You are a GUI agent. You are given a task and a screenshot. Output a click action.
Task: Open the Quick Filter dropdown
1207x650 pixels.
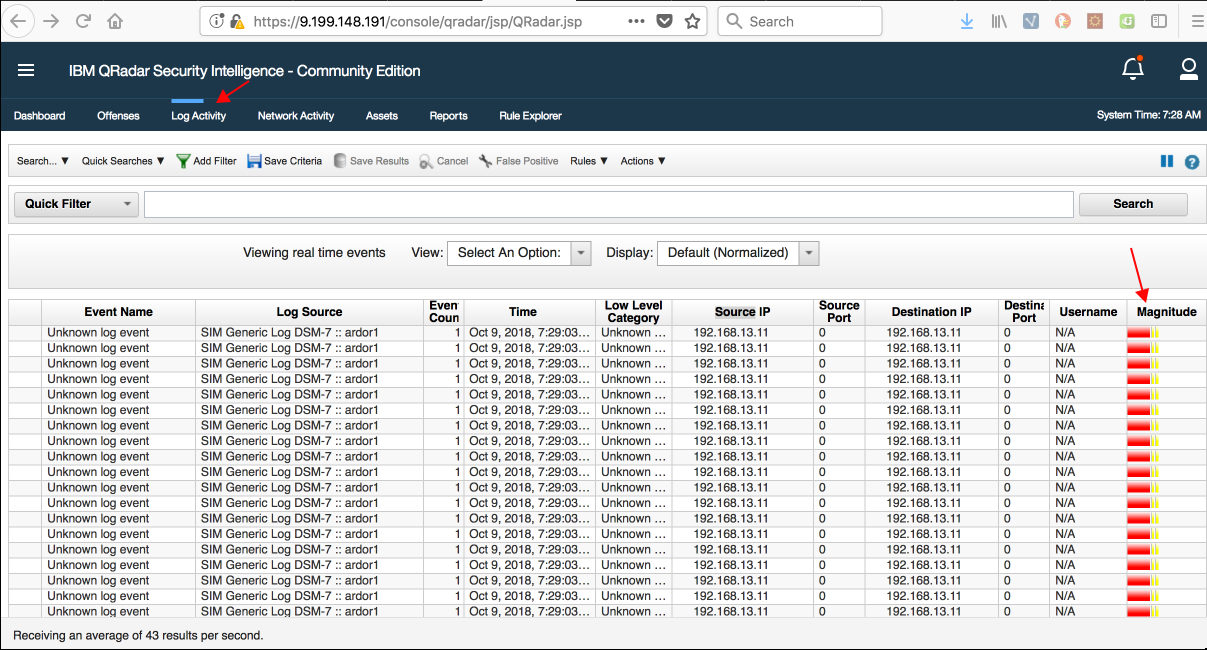127,204
